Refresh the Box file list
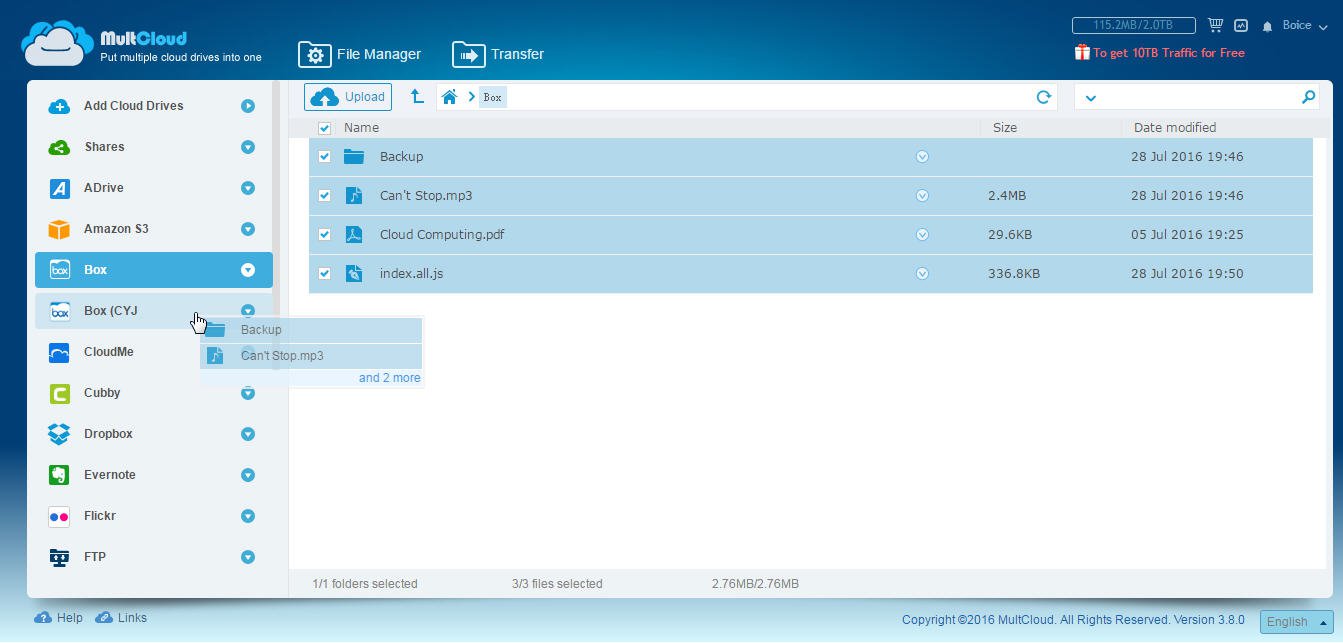This screenshot has width=1343, height=643. pyautogui.click(x=1043, y=97)
